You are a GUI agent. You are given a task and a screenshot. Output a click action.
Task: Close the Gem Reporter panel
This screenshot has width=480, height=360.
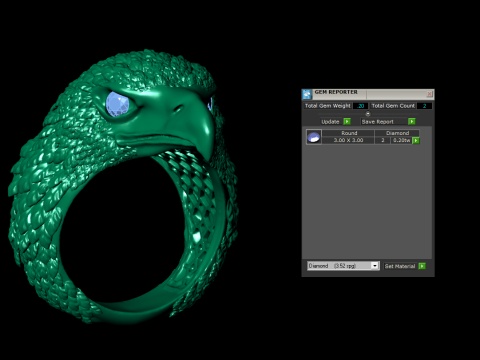429,94
